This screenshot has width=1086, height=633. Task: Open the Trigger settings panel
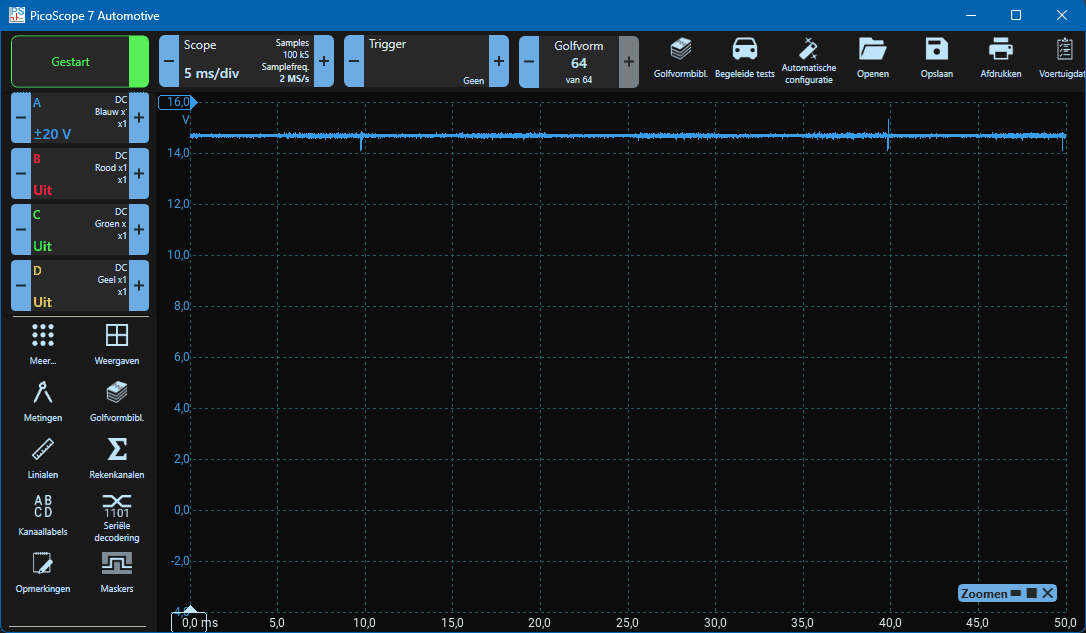tap(426, 62)
